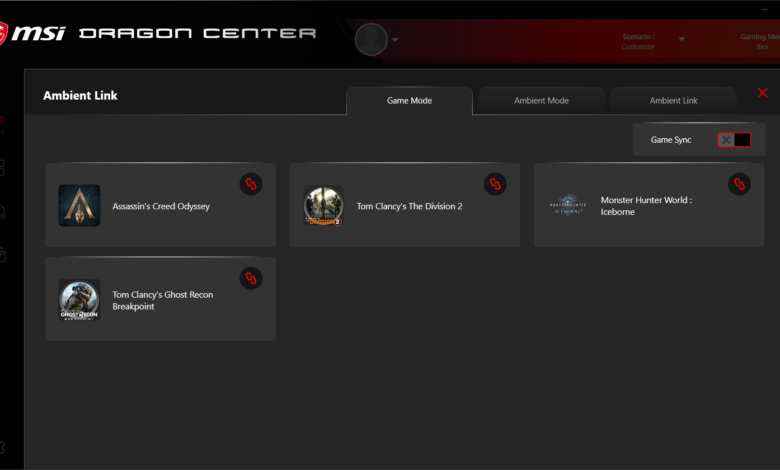
Task: Expand the profile dropdown arrow
Action: coord(395,40)
